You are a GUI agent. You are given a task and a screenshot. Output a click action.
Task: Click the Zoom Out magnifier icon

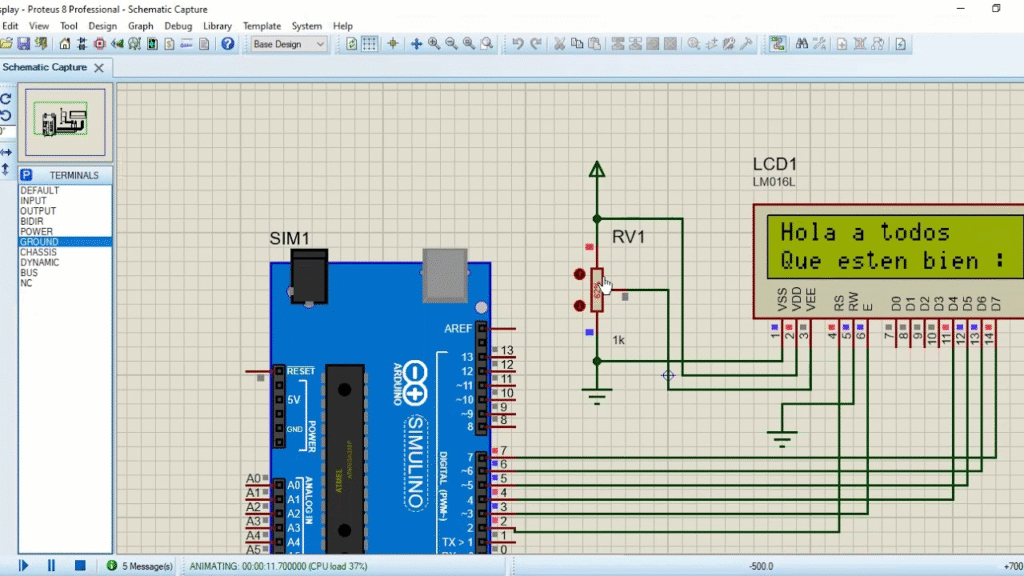pos(451,44)
